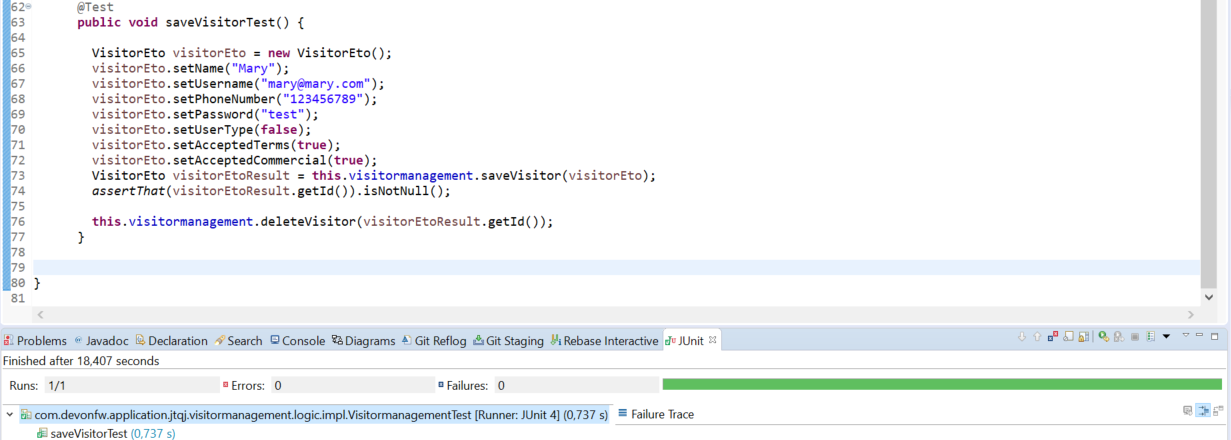Click the setAcceptedTerms(true) line

pos(216,145)
